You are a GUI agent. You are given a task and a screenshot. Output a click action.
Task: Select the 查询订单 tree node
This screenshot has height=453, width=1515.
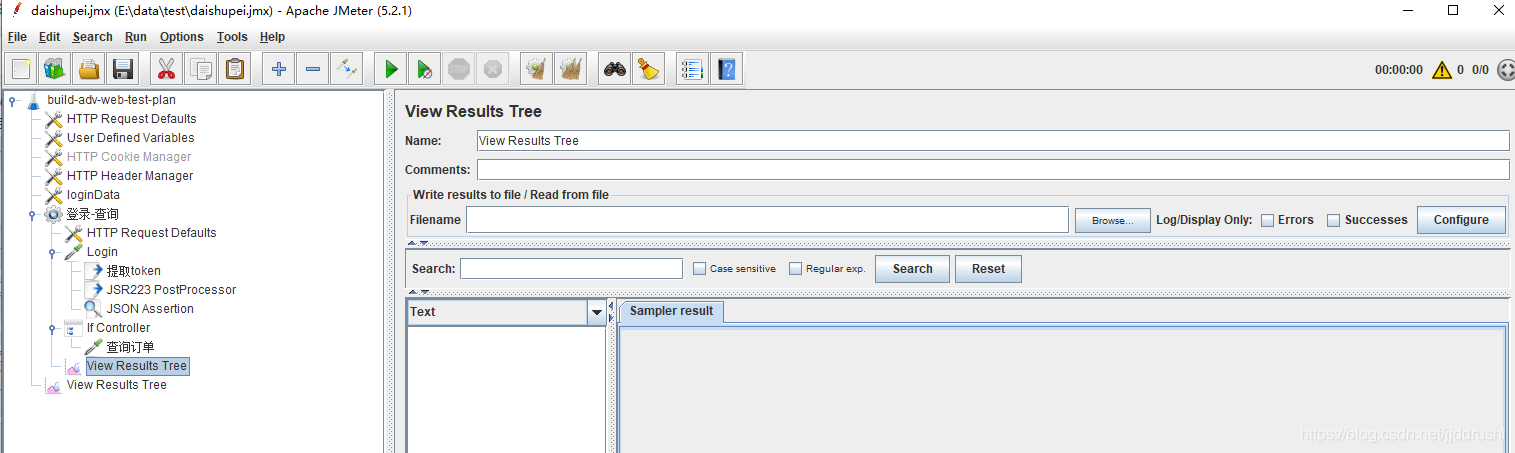tap(130, 347)
